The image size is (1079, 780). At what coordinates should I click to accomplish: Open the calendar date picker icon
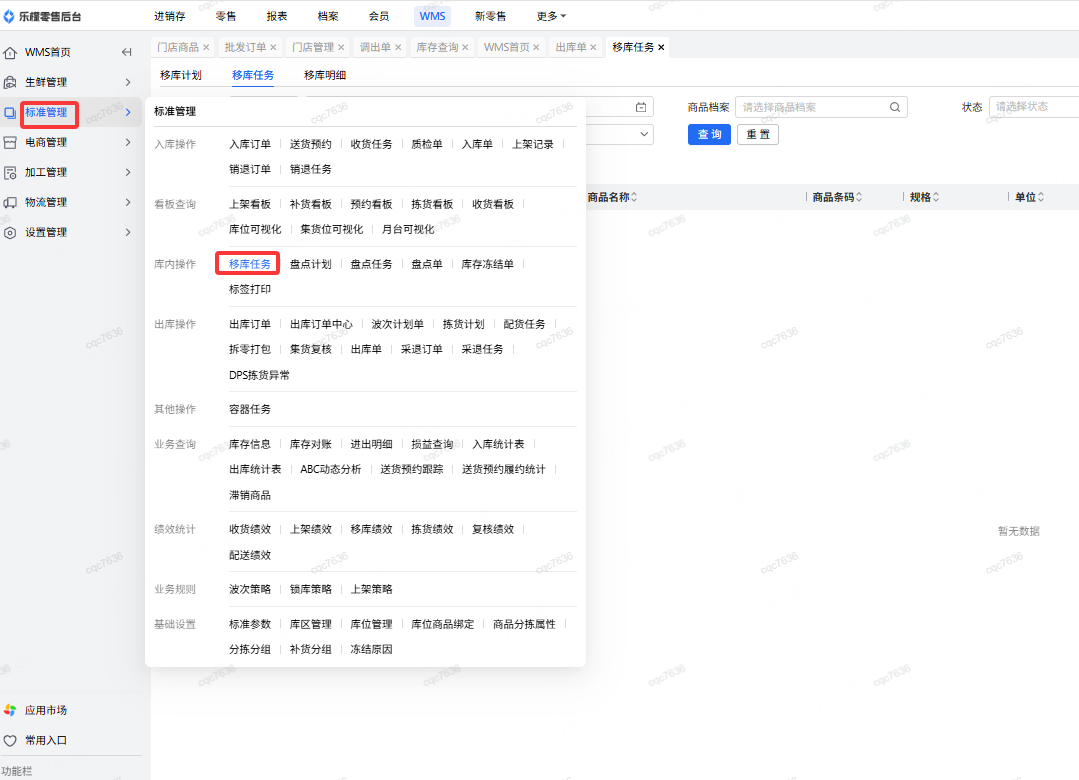click(641, 107)
